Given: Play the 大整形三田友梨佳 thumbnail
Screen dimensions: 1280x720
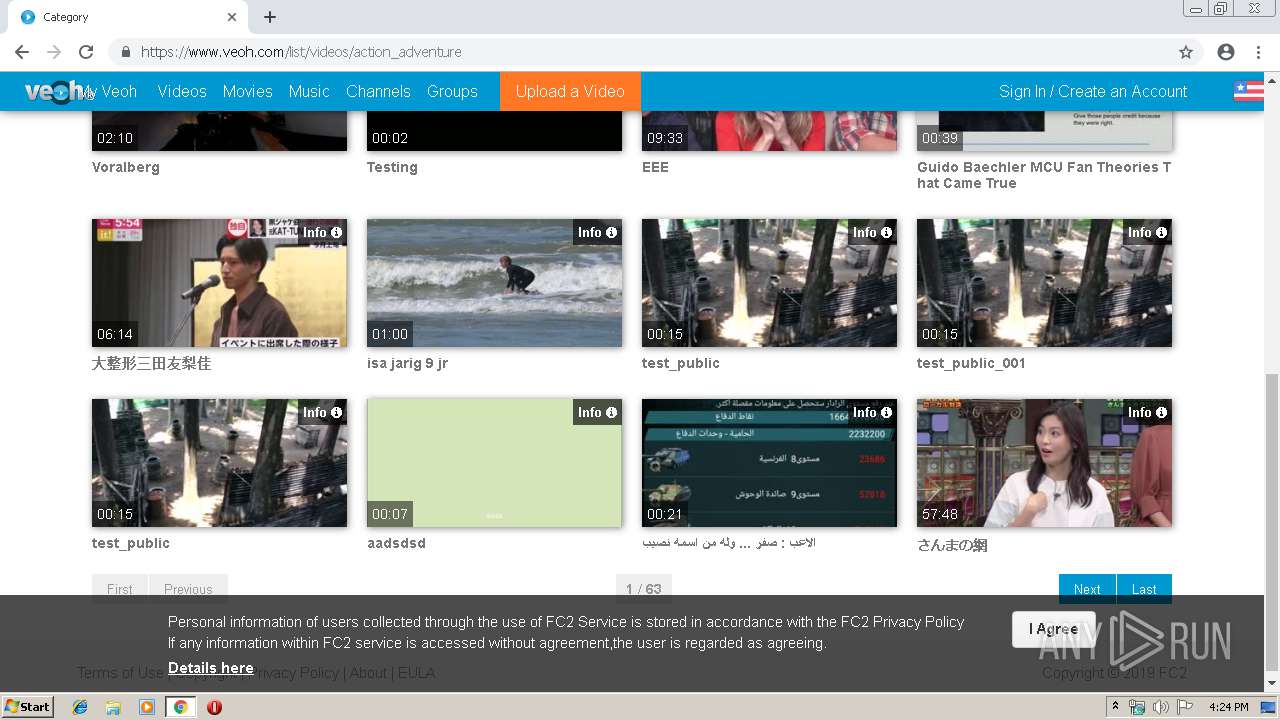Looking at the screenshot, I should 219,283.
